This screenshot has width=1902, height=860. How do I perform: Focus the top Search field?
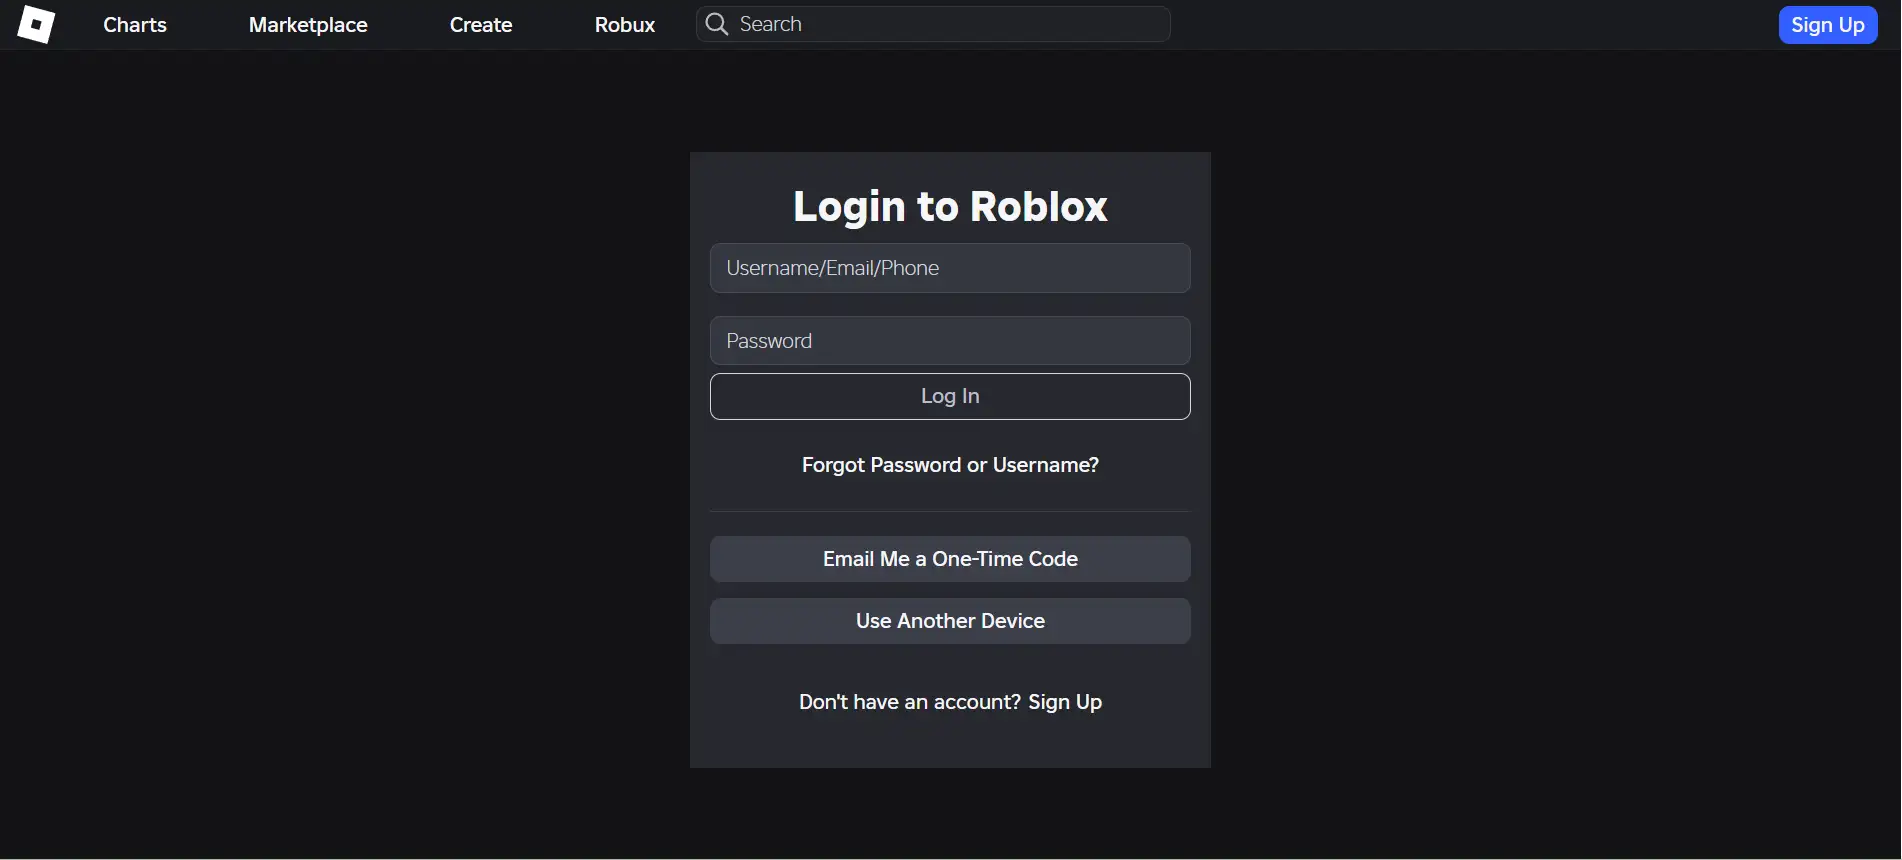(933, 24)
